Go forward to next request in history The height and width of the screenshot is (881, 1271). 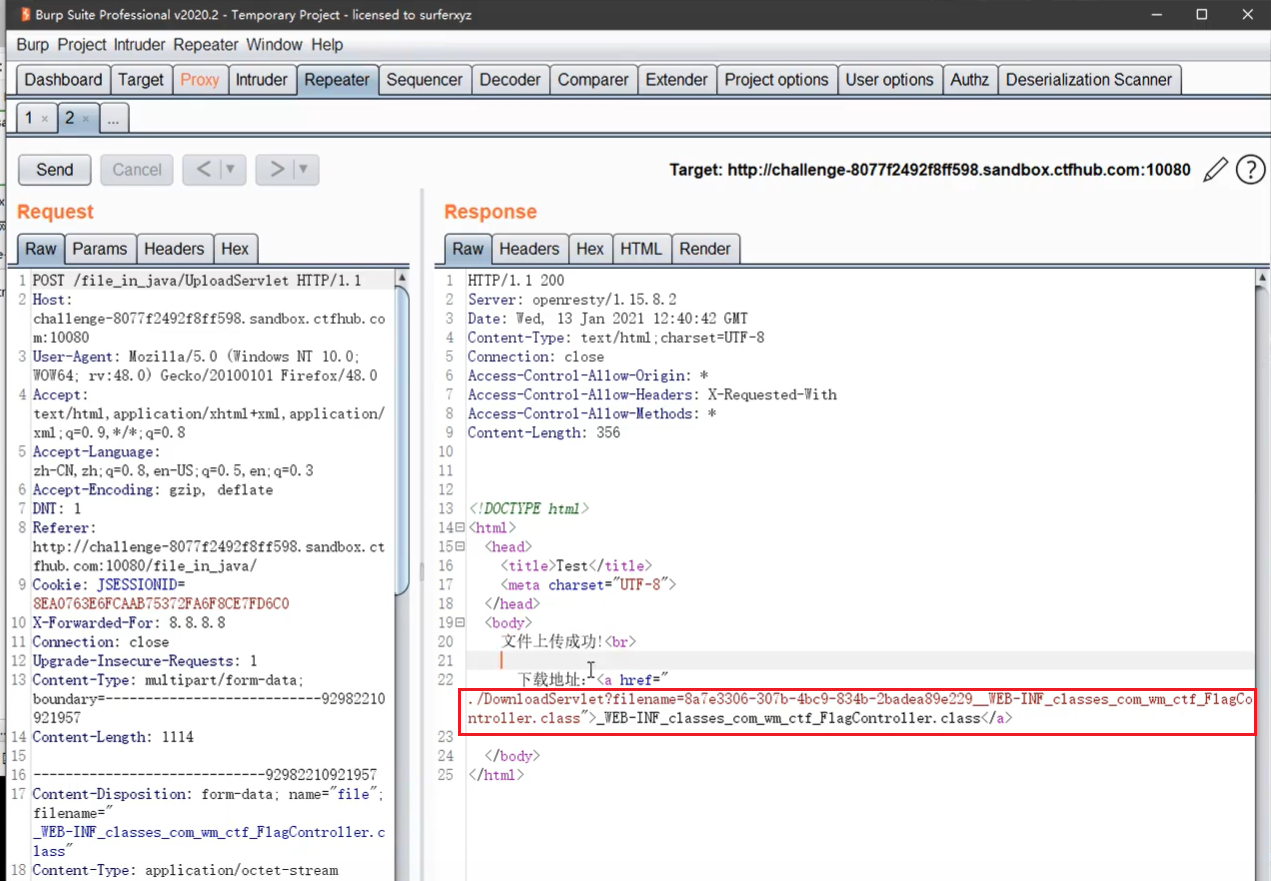tap(276, 169)
